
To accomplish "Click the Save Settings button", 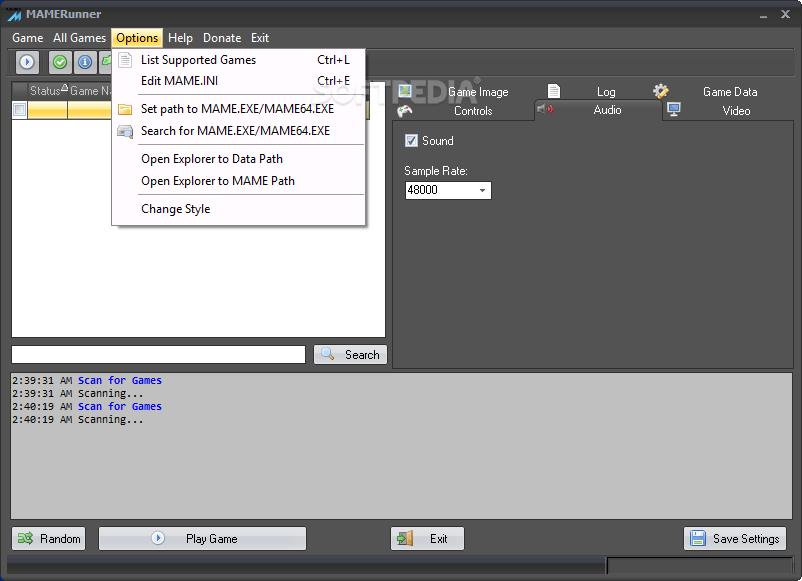I will [x=735, y=539].
